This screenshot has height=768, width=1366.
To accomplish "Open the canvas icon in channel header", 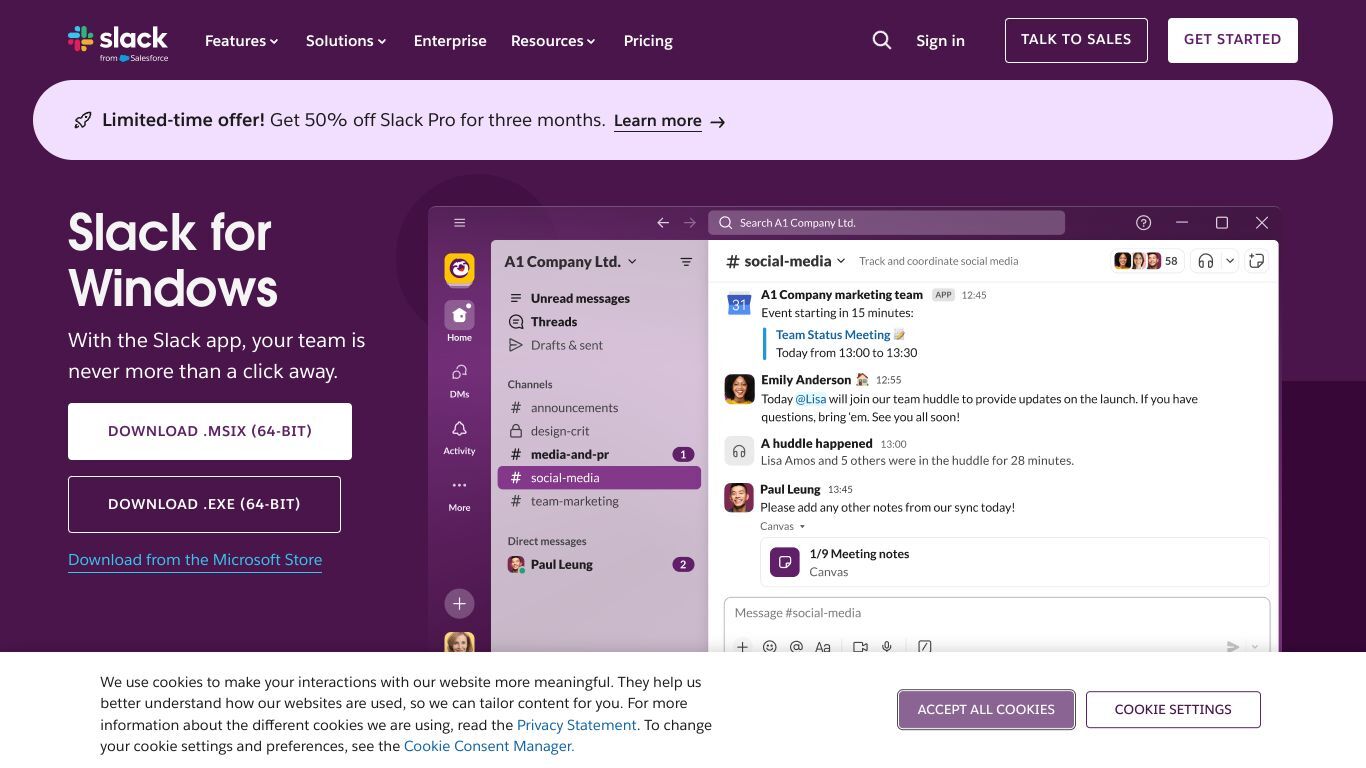I will [1257, 261].
